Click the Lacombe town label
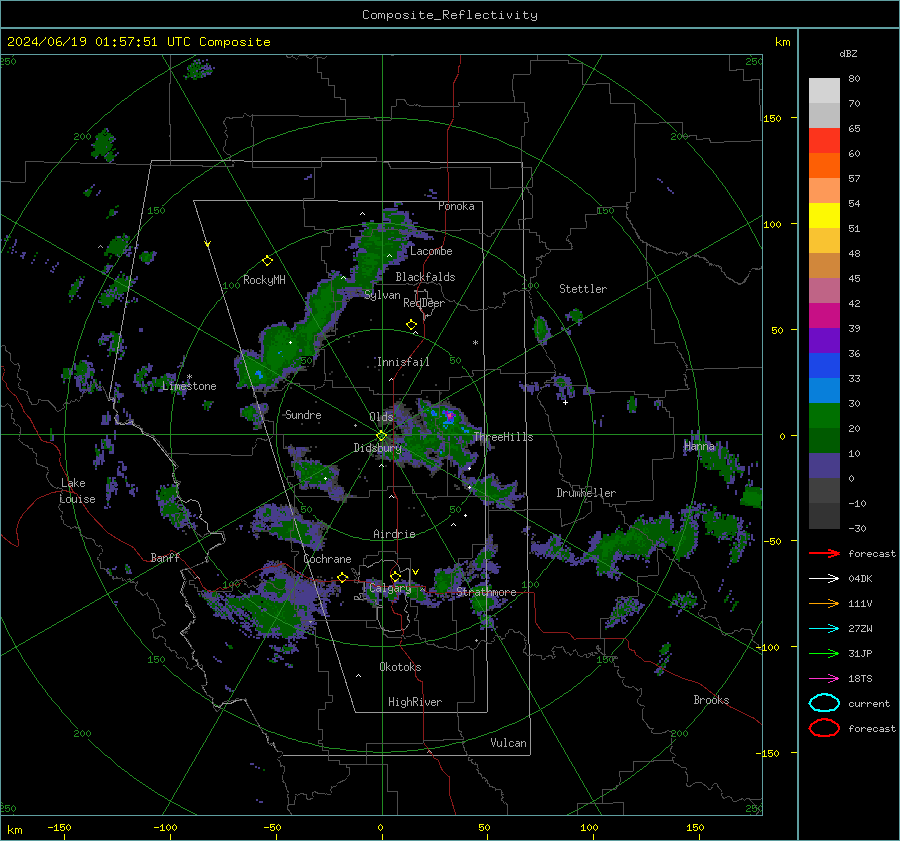This screenshot has height=841, width=900. 431,251
